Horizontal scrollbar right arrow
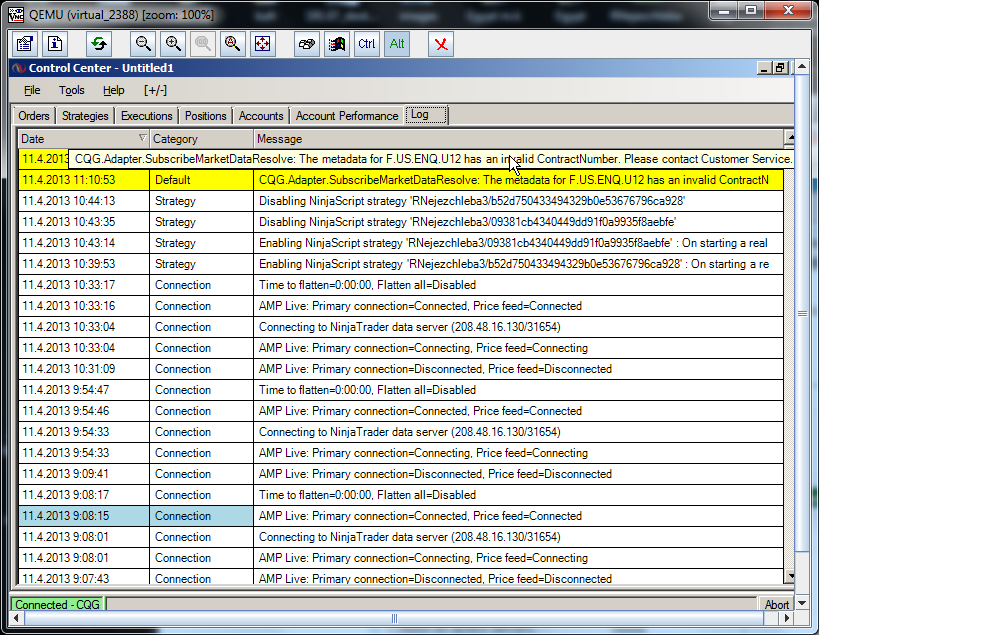Screen dimensions: 1008x635 tap(786, 618)
